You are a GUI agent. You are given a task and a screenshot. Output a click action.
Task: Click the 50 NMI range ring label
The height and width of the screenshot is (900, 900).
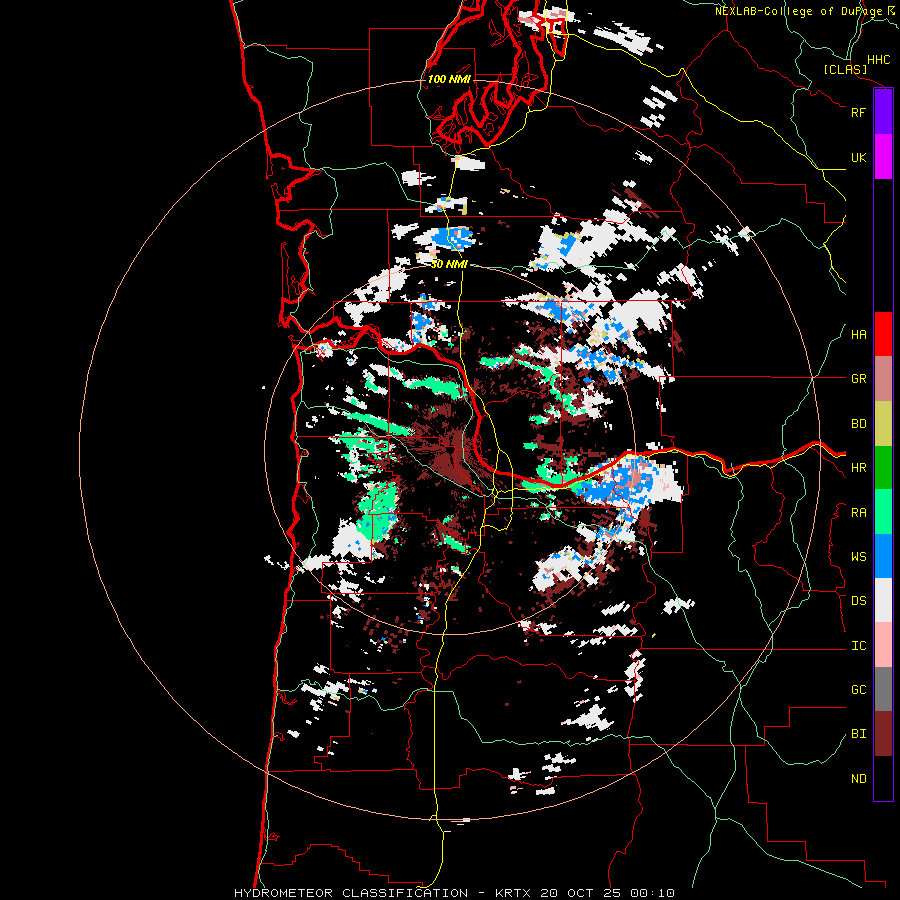pyautogui.click(x=449, y=264)
